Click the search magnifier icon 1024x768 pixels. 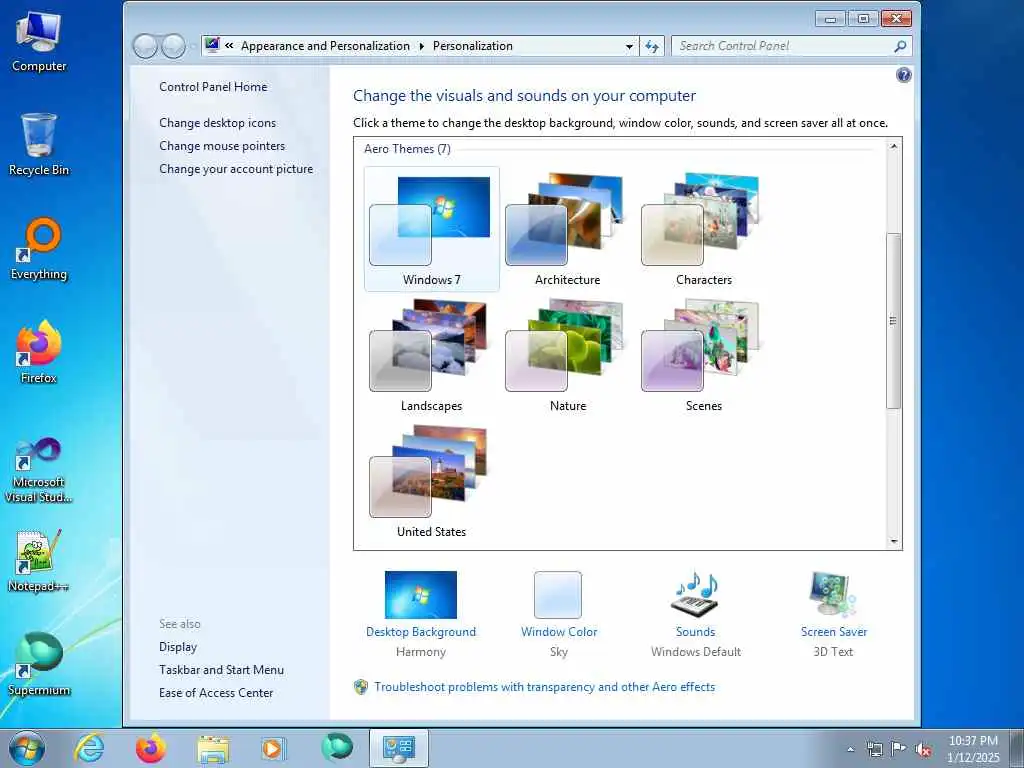point(901,46)
